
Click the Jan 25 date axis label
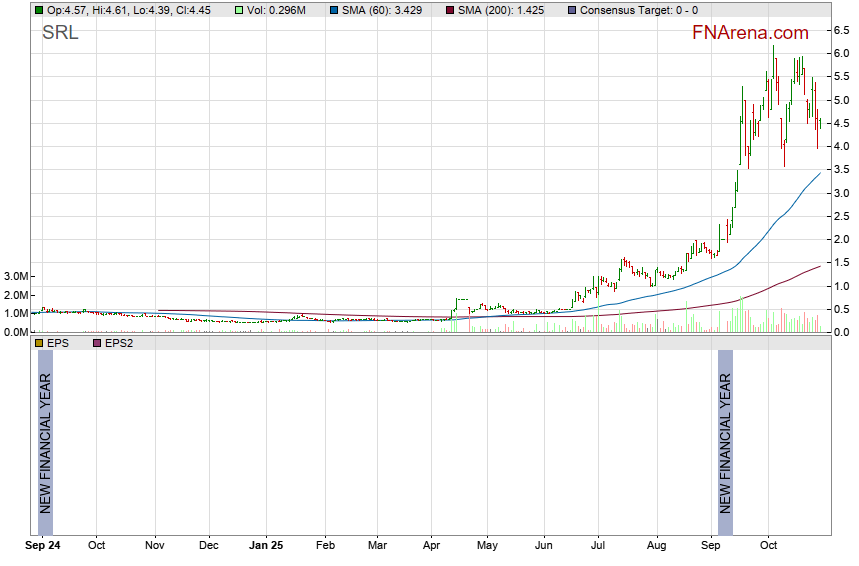point(266,547)
